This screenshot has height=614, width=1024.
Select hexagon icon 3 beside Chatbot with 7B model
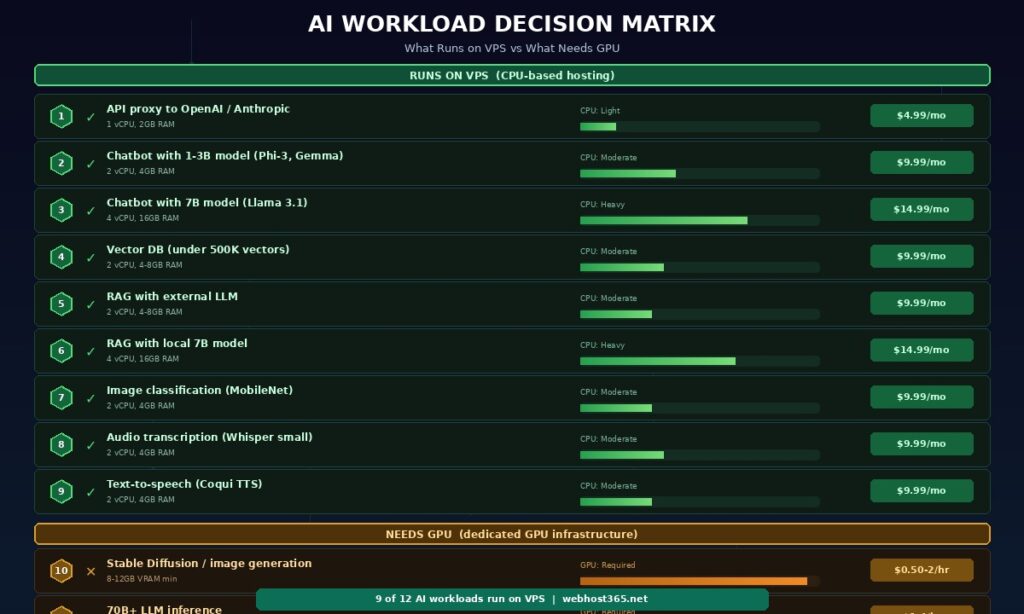click(x=61, y=210)
